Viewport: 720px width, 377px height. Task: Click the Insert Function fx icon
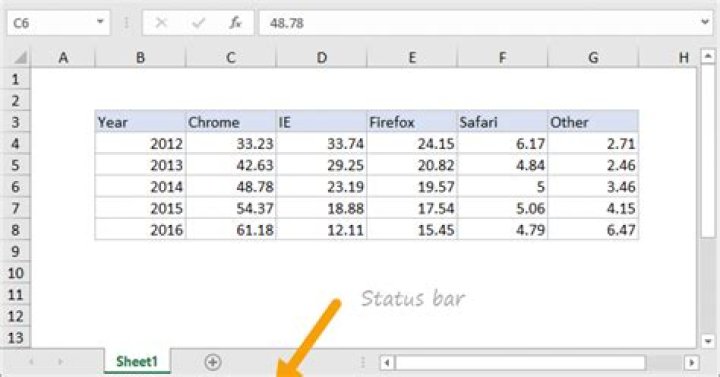point(235,23)
